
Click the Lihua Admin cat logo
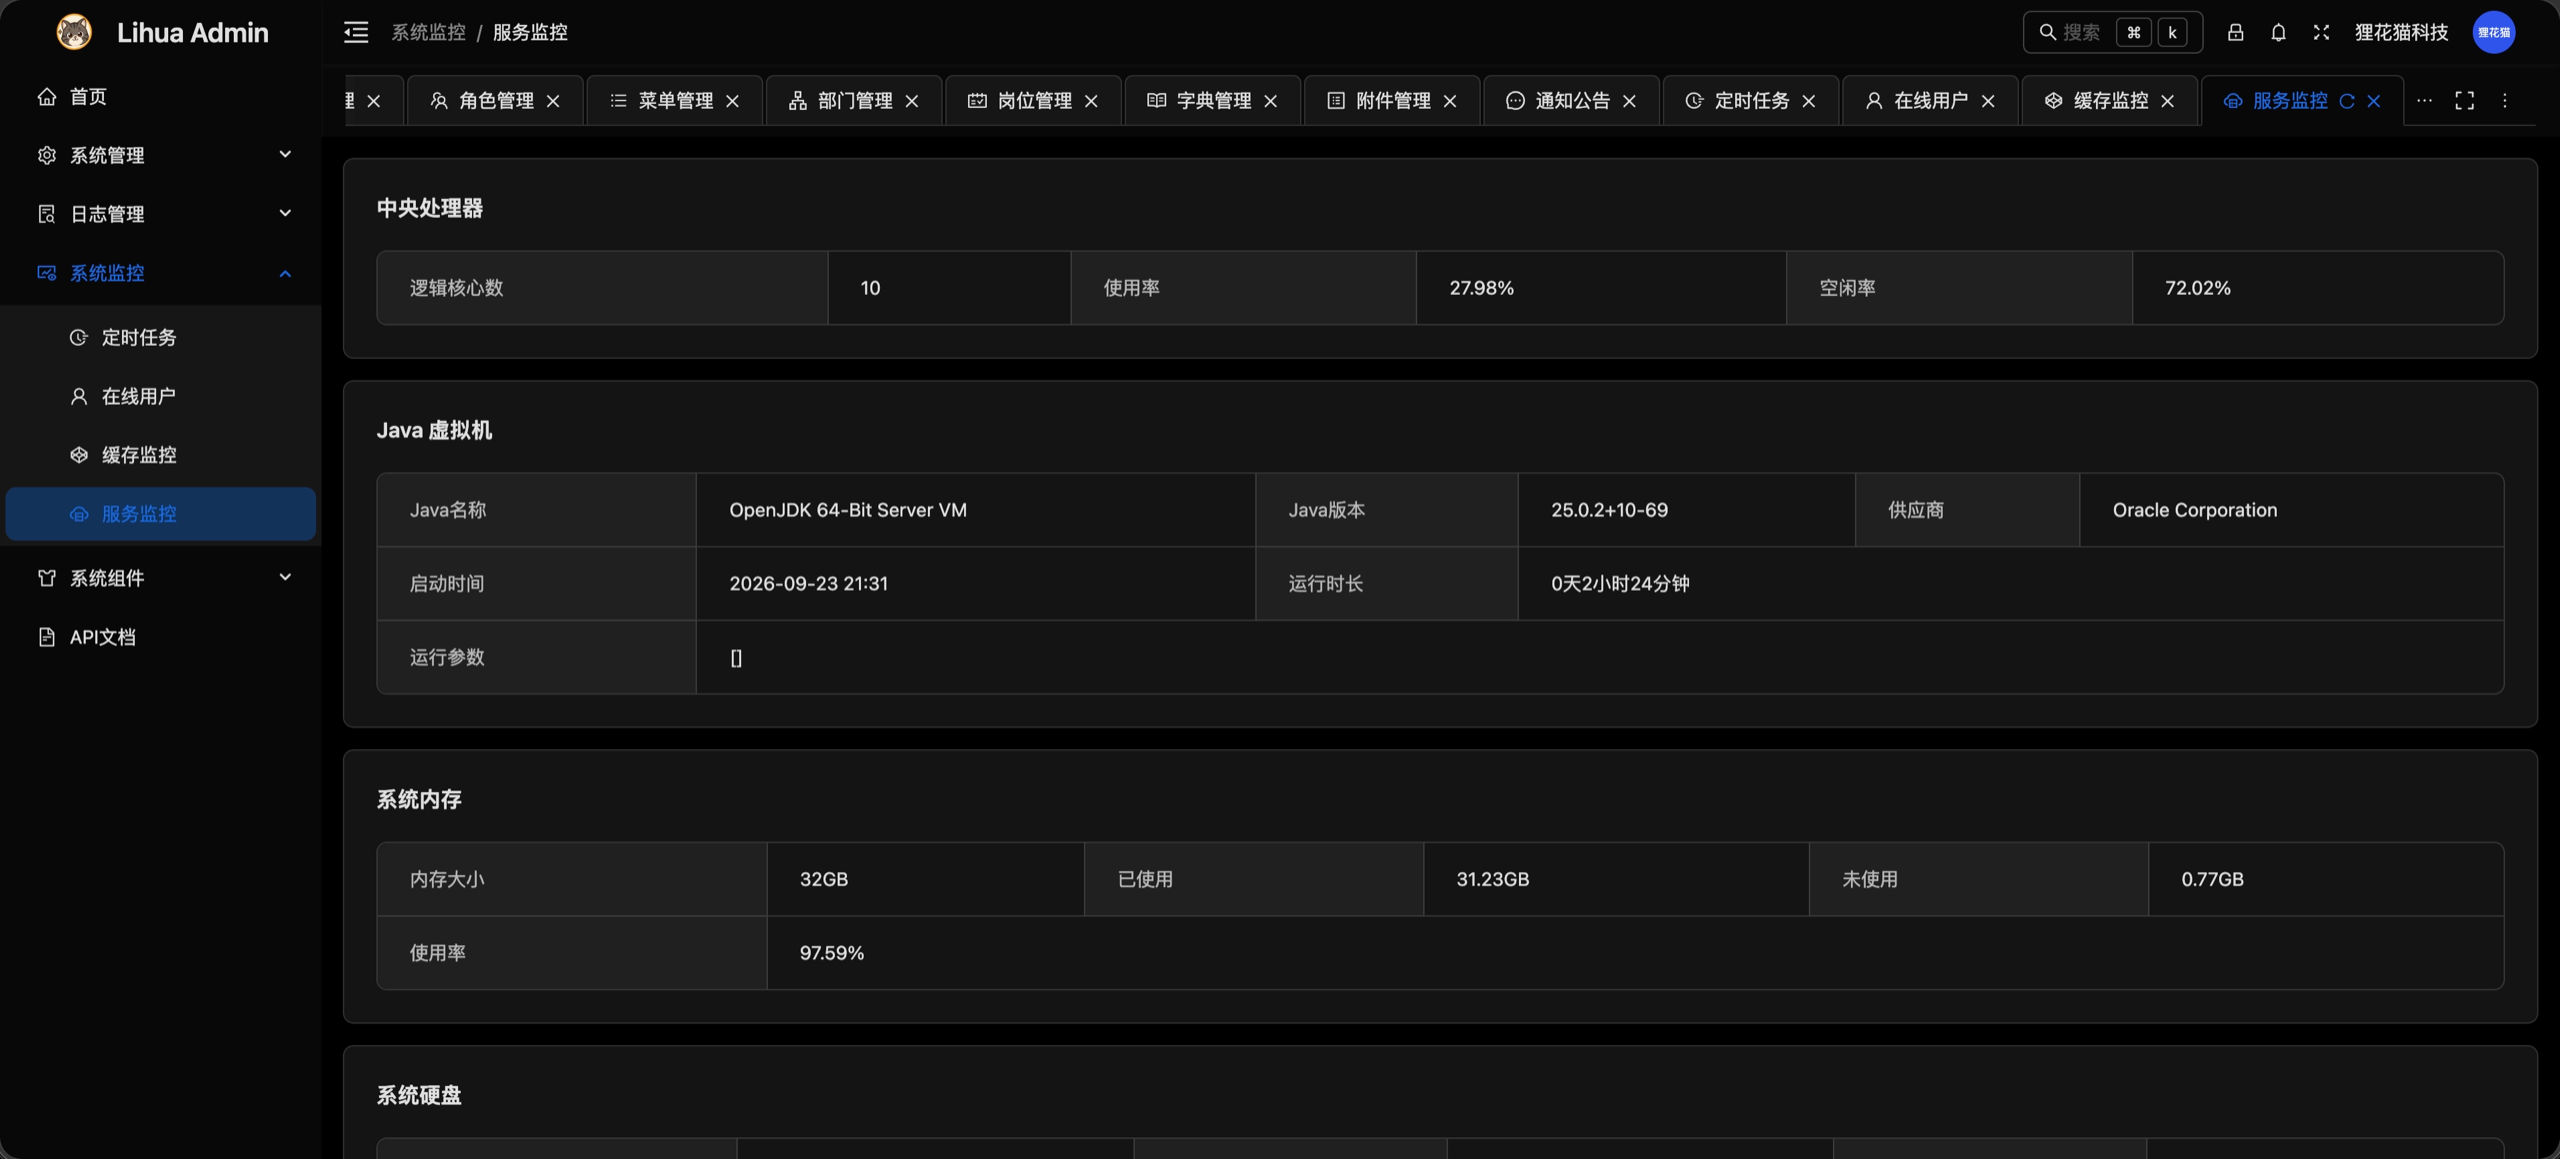point(74,33)
